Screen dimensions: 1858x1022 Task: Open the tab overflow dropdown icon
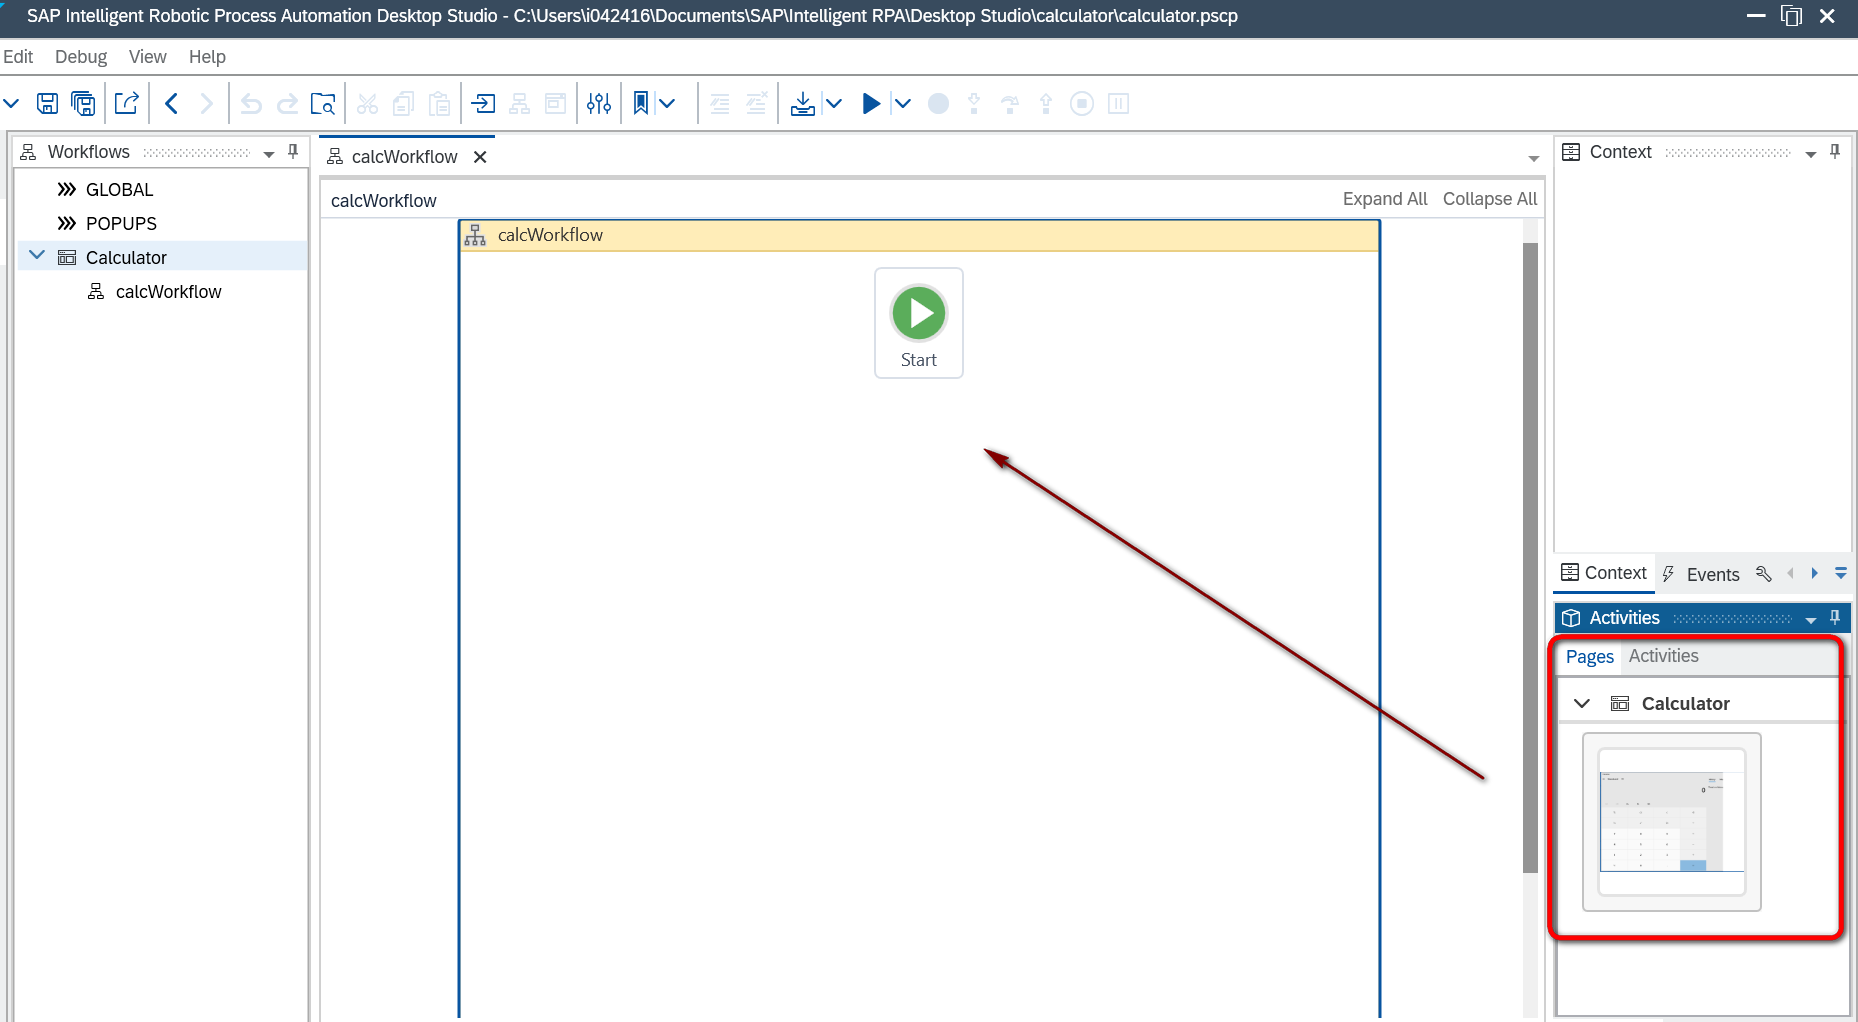pyautogui.click(x=1841, y=574)
